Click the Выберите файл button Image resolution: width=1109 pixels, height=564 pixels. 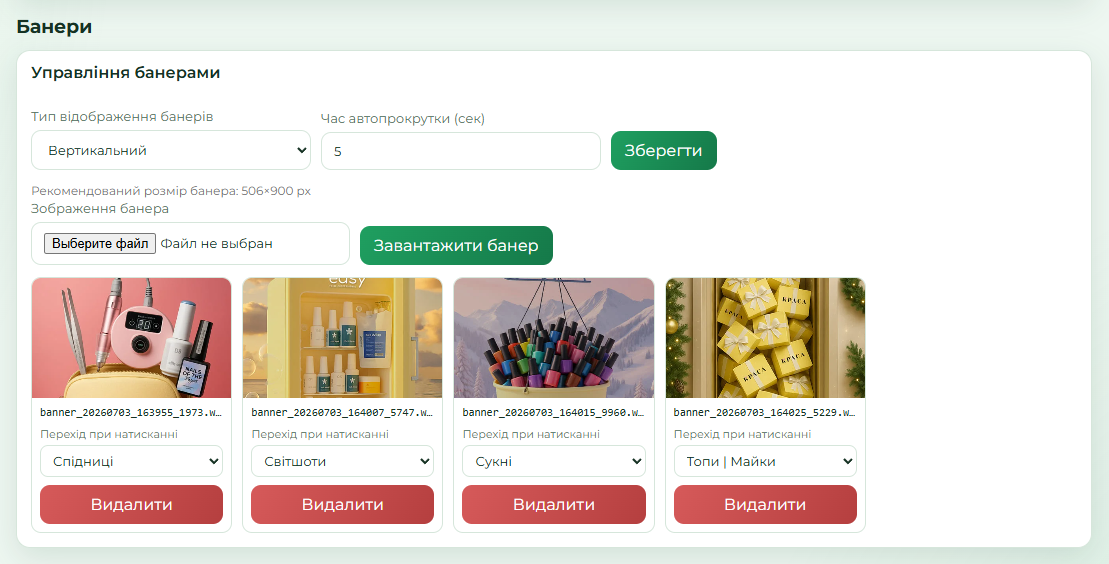tap(100, 243)
